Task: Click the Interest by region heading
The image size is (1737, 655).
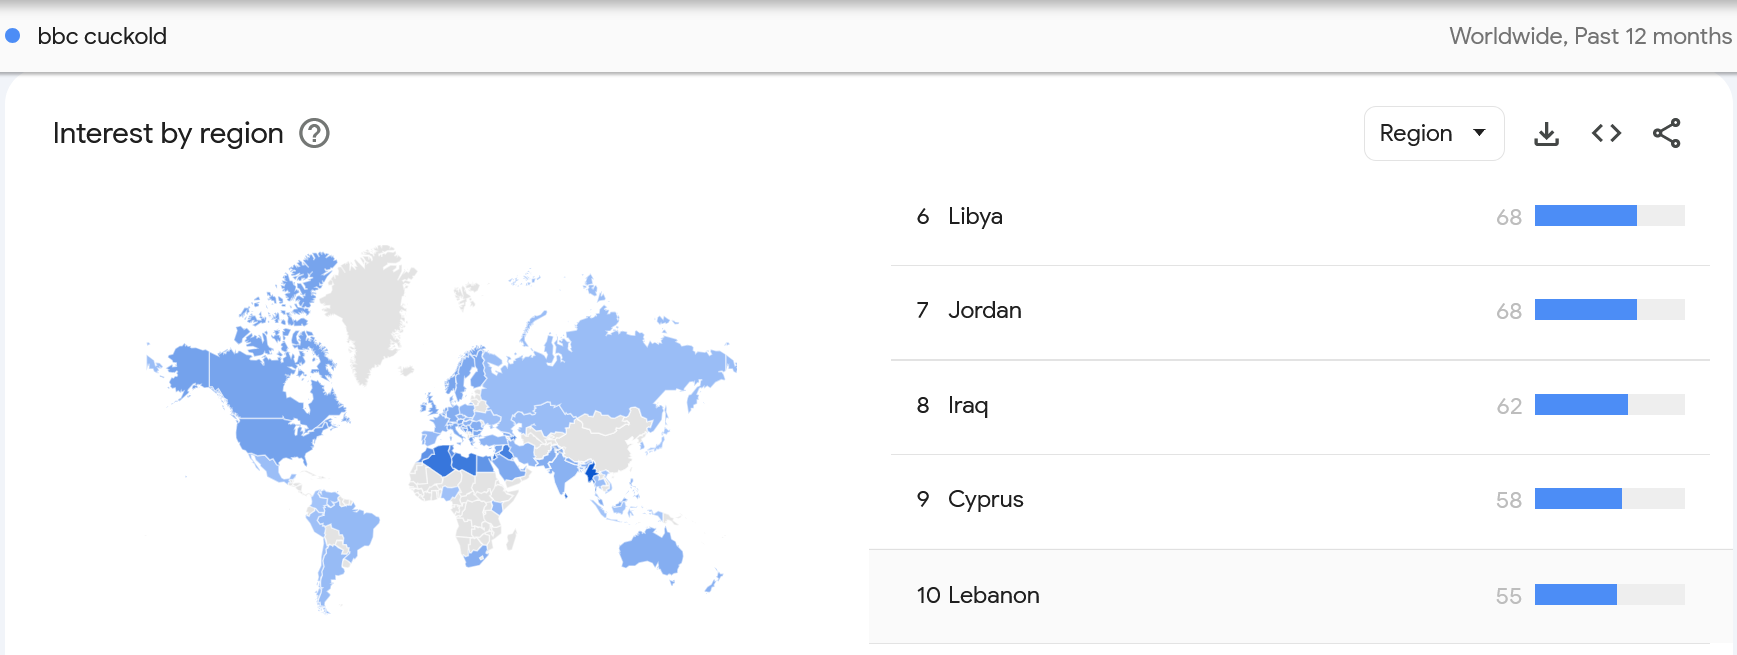Action: (168, 133)
